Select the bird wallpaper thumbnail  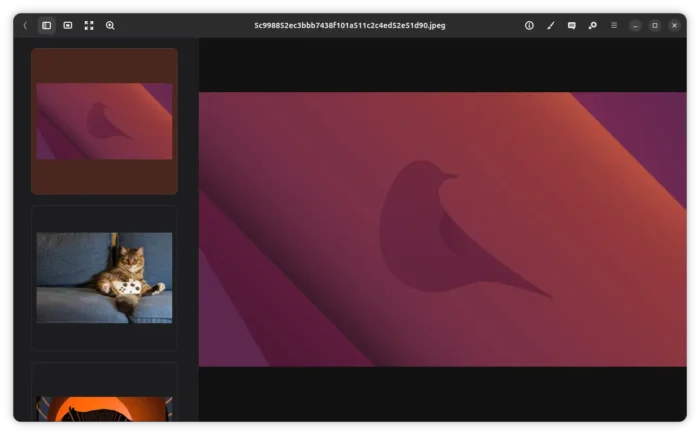[104, 121]
